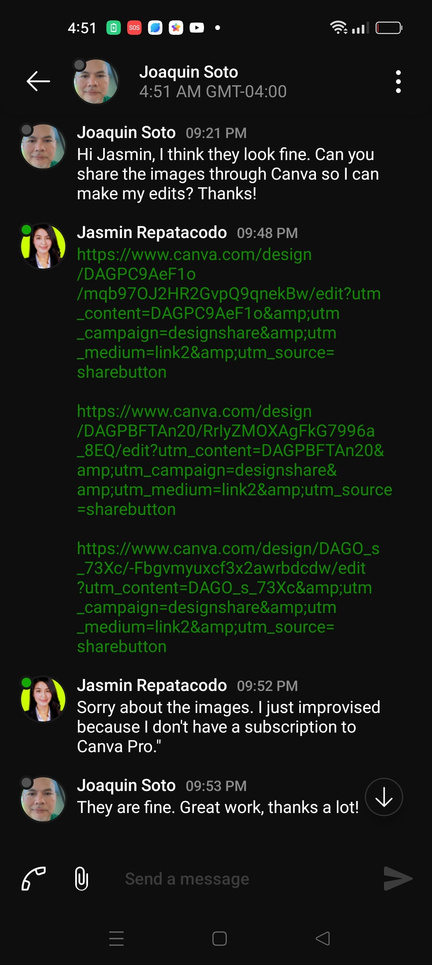Attach a file with the paperclip icon
Screen dimensions: 432x965
[81, 878]
